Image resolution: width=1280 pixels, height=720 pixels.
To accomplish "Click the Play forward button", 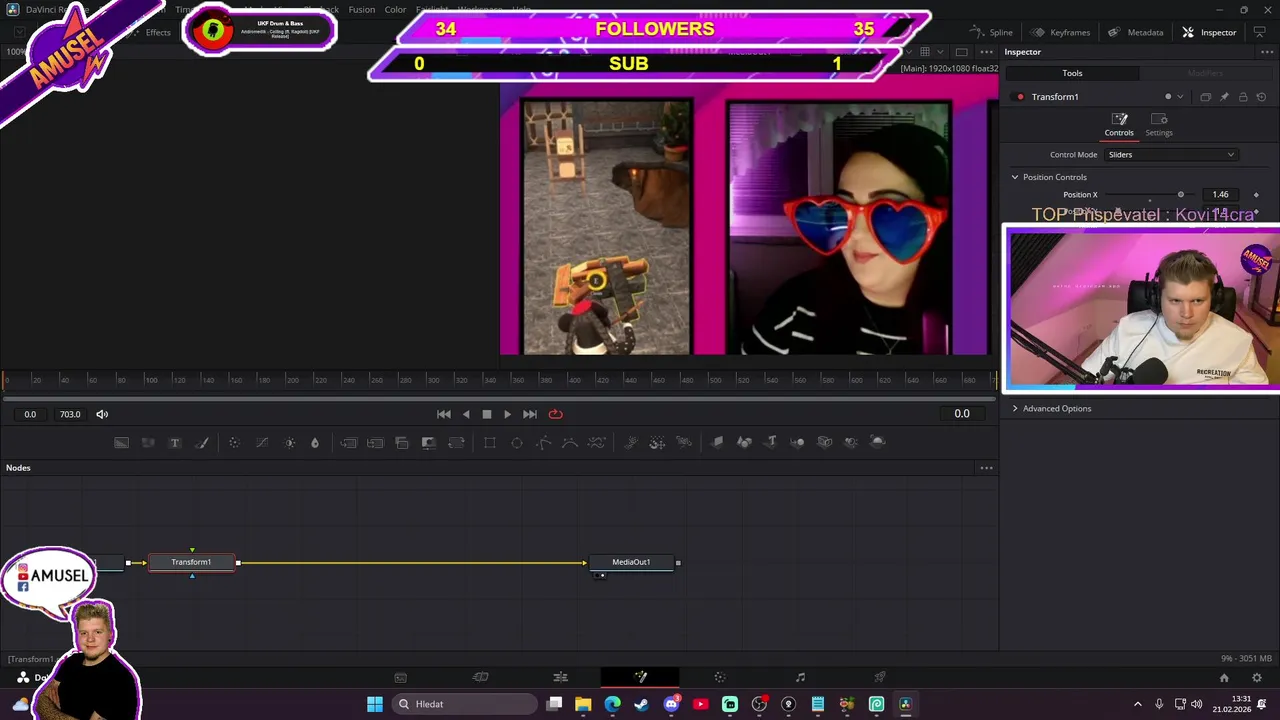I will pos(507,414).
